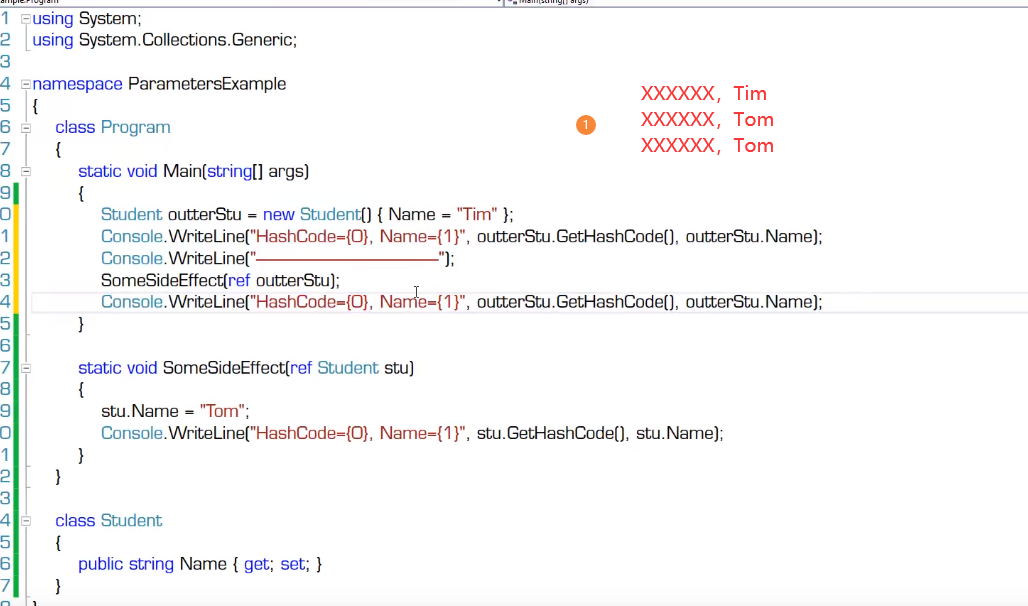Click 'args' parameter in Main signature
The image size is (1028, 606).
286,171
